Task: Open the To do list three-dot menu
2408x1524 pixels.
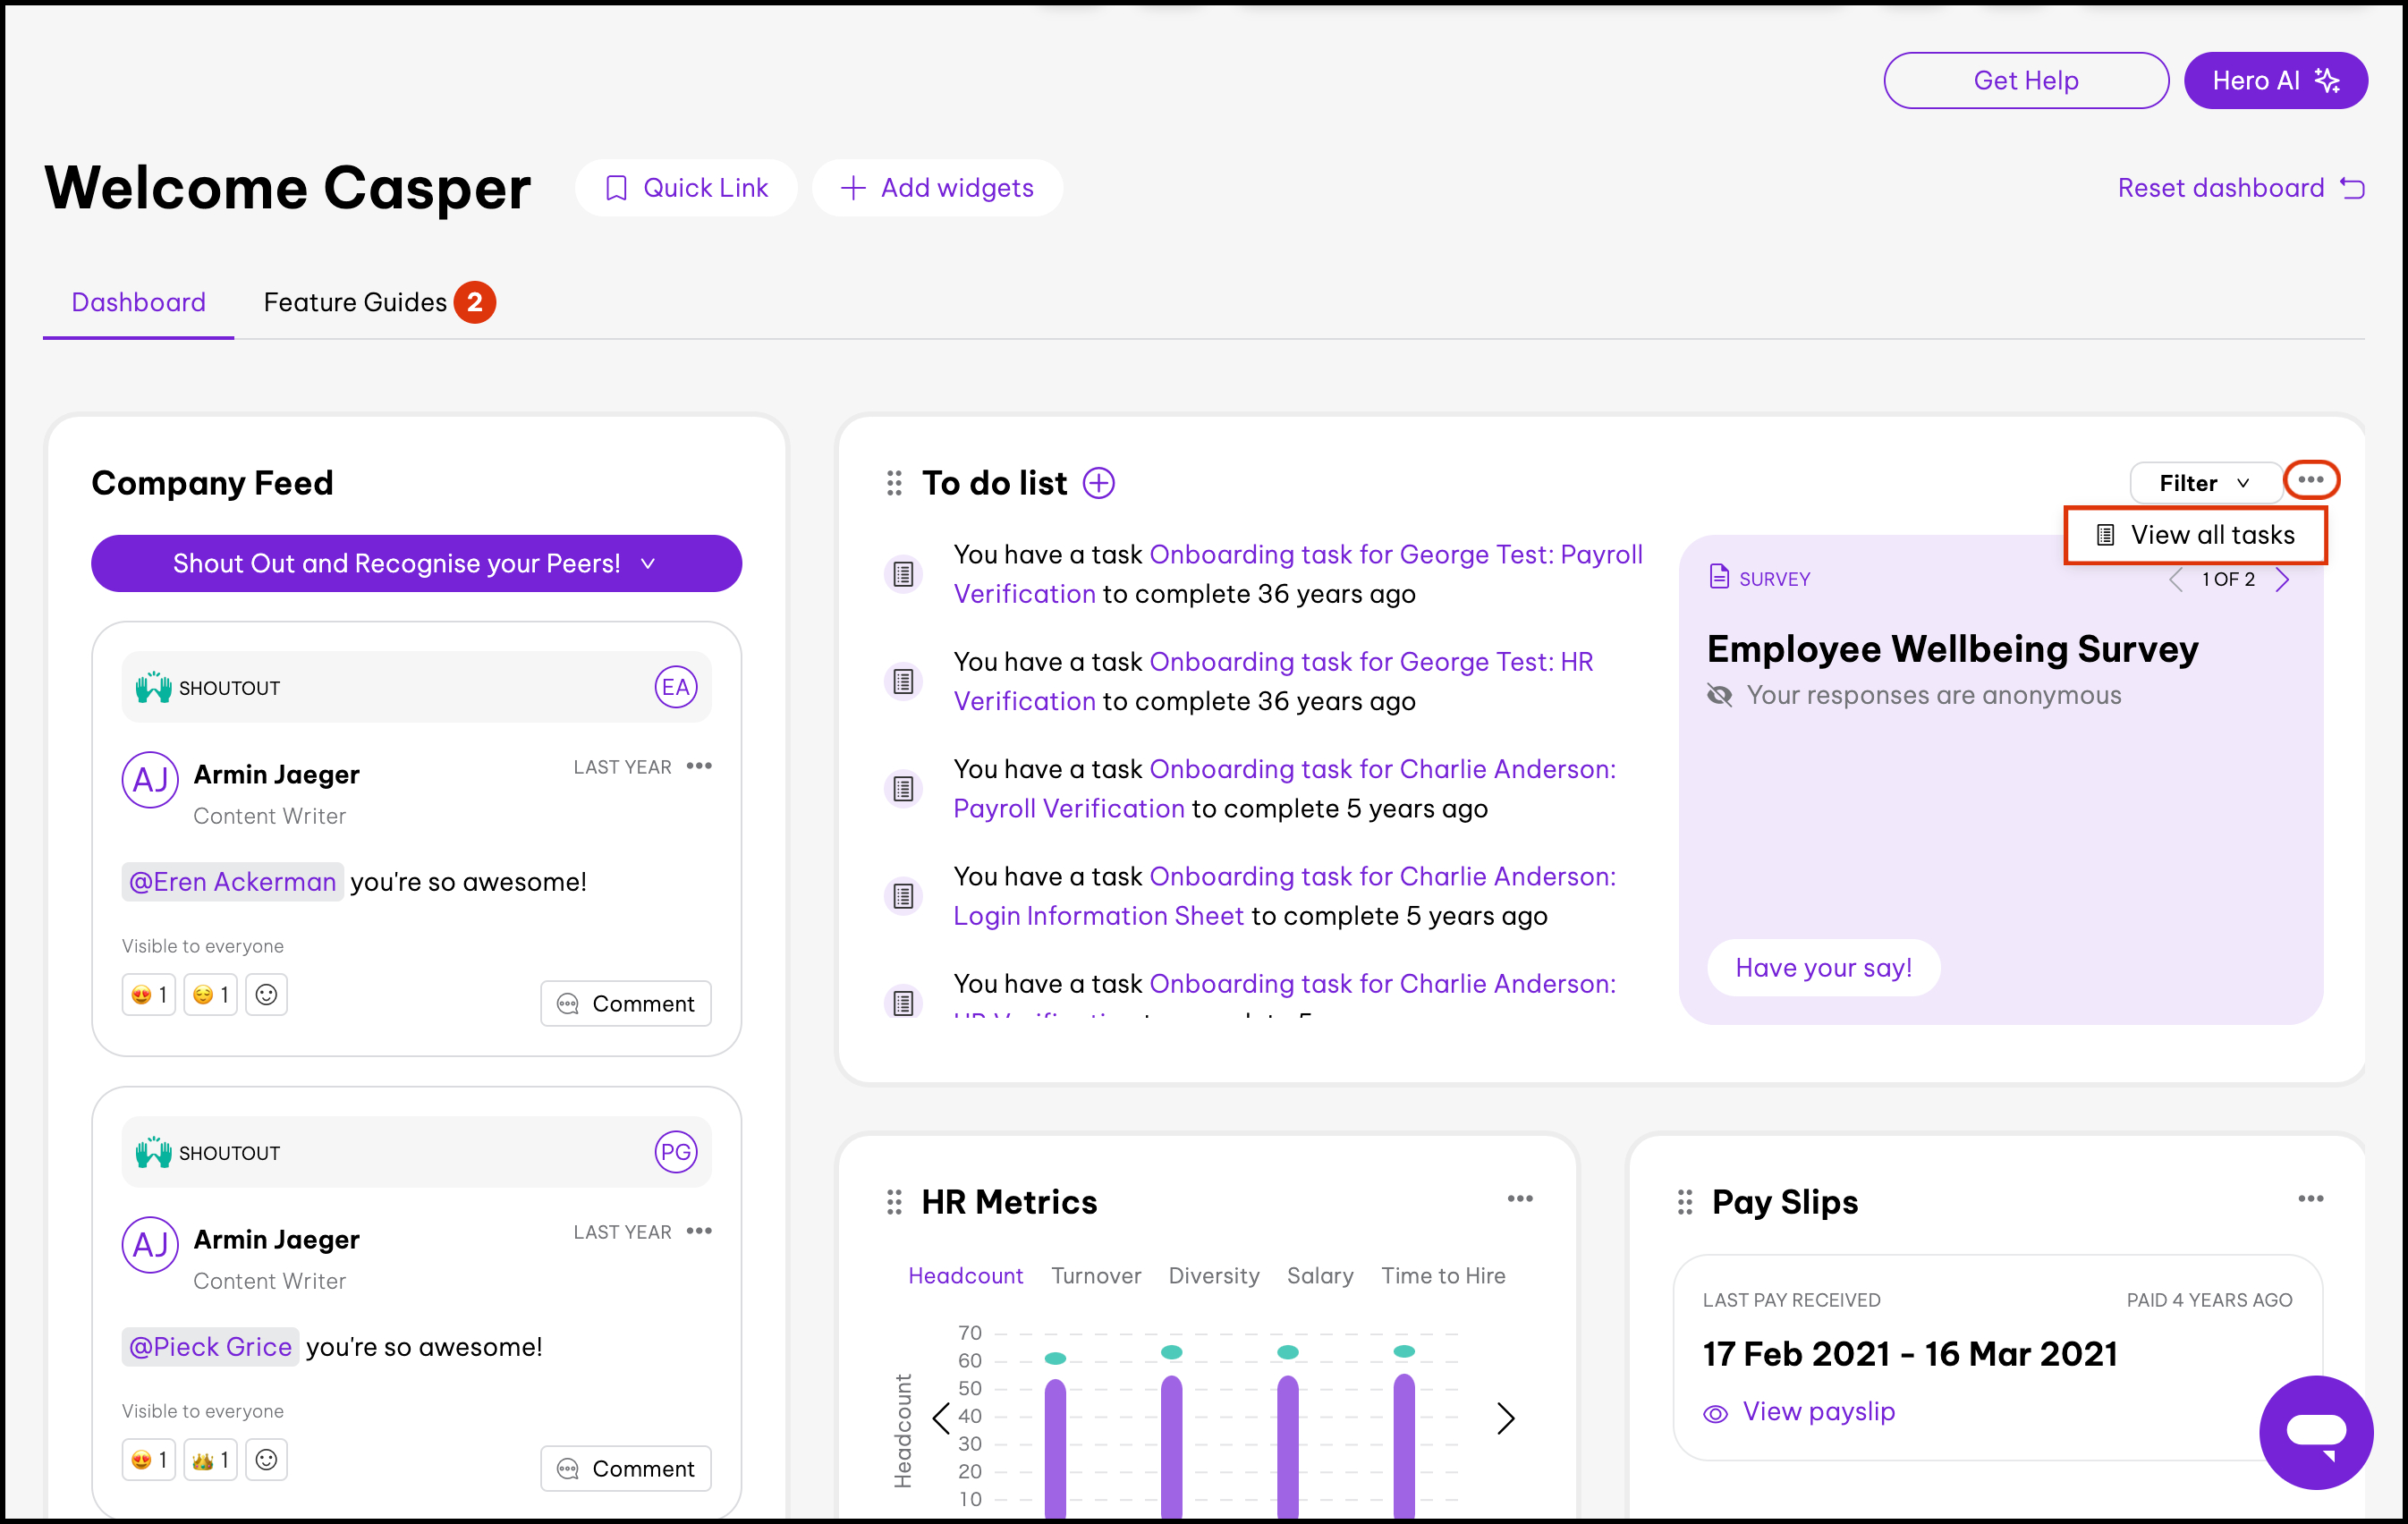Action: tap(2310, 480)
